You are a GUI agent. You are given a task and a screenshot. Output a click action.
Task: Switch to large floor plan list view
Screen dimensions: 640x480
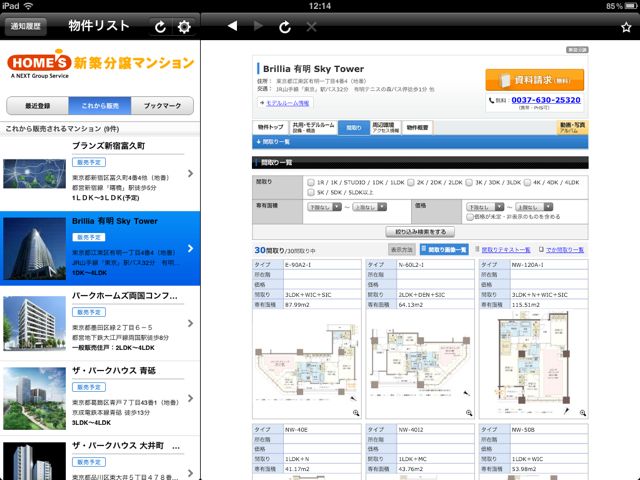[x=564, y=250]
